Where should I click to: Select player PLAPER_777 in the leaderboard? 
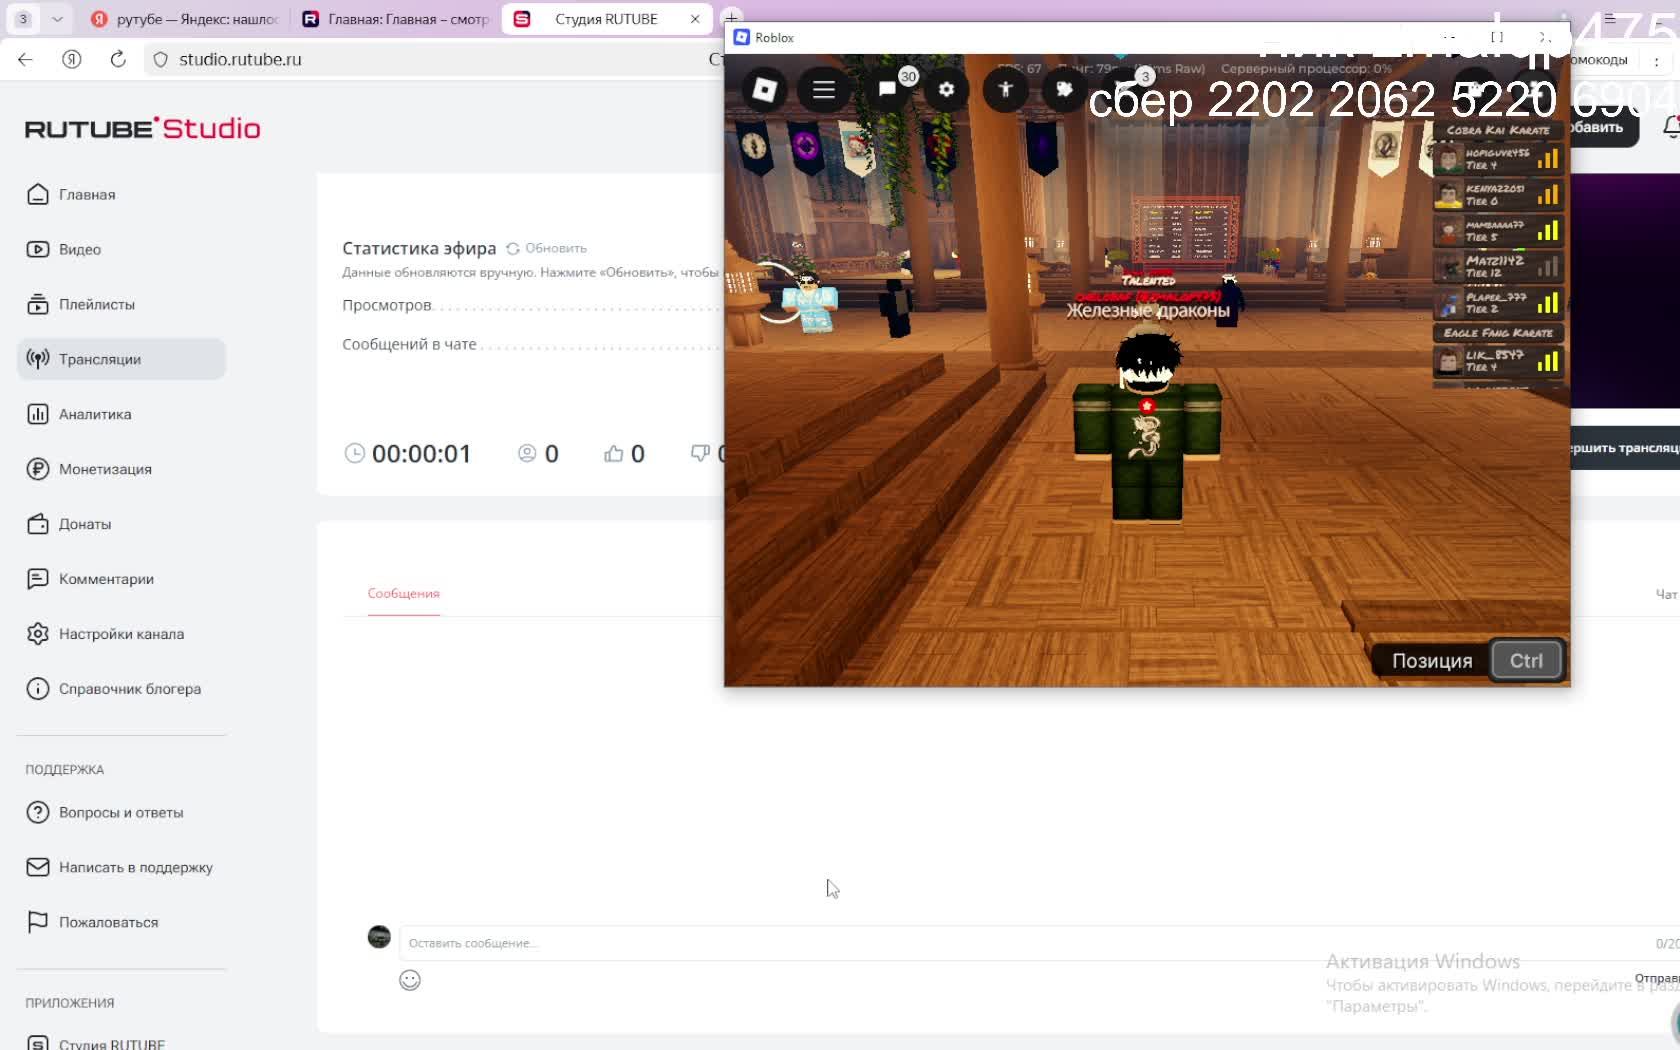click(1498, 303)
